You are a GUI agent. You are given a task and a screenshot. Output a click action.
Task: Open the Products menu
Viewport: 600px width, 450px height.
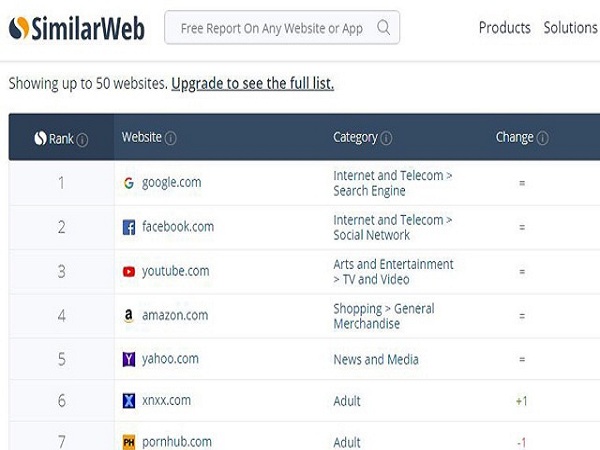505,28
